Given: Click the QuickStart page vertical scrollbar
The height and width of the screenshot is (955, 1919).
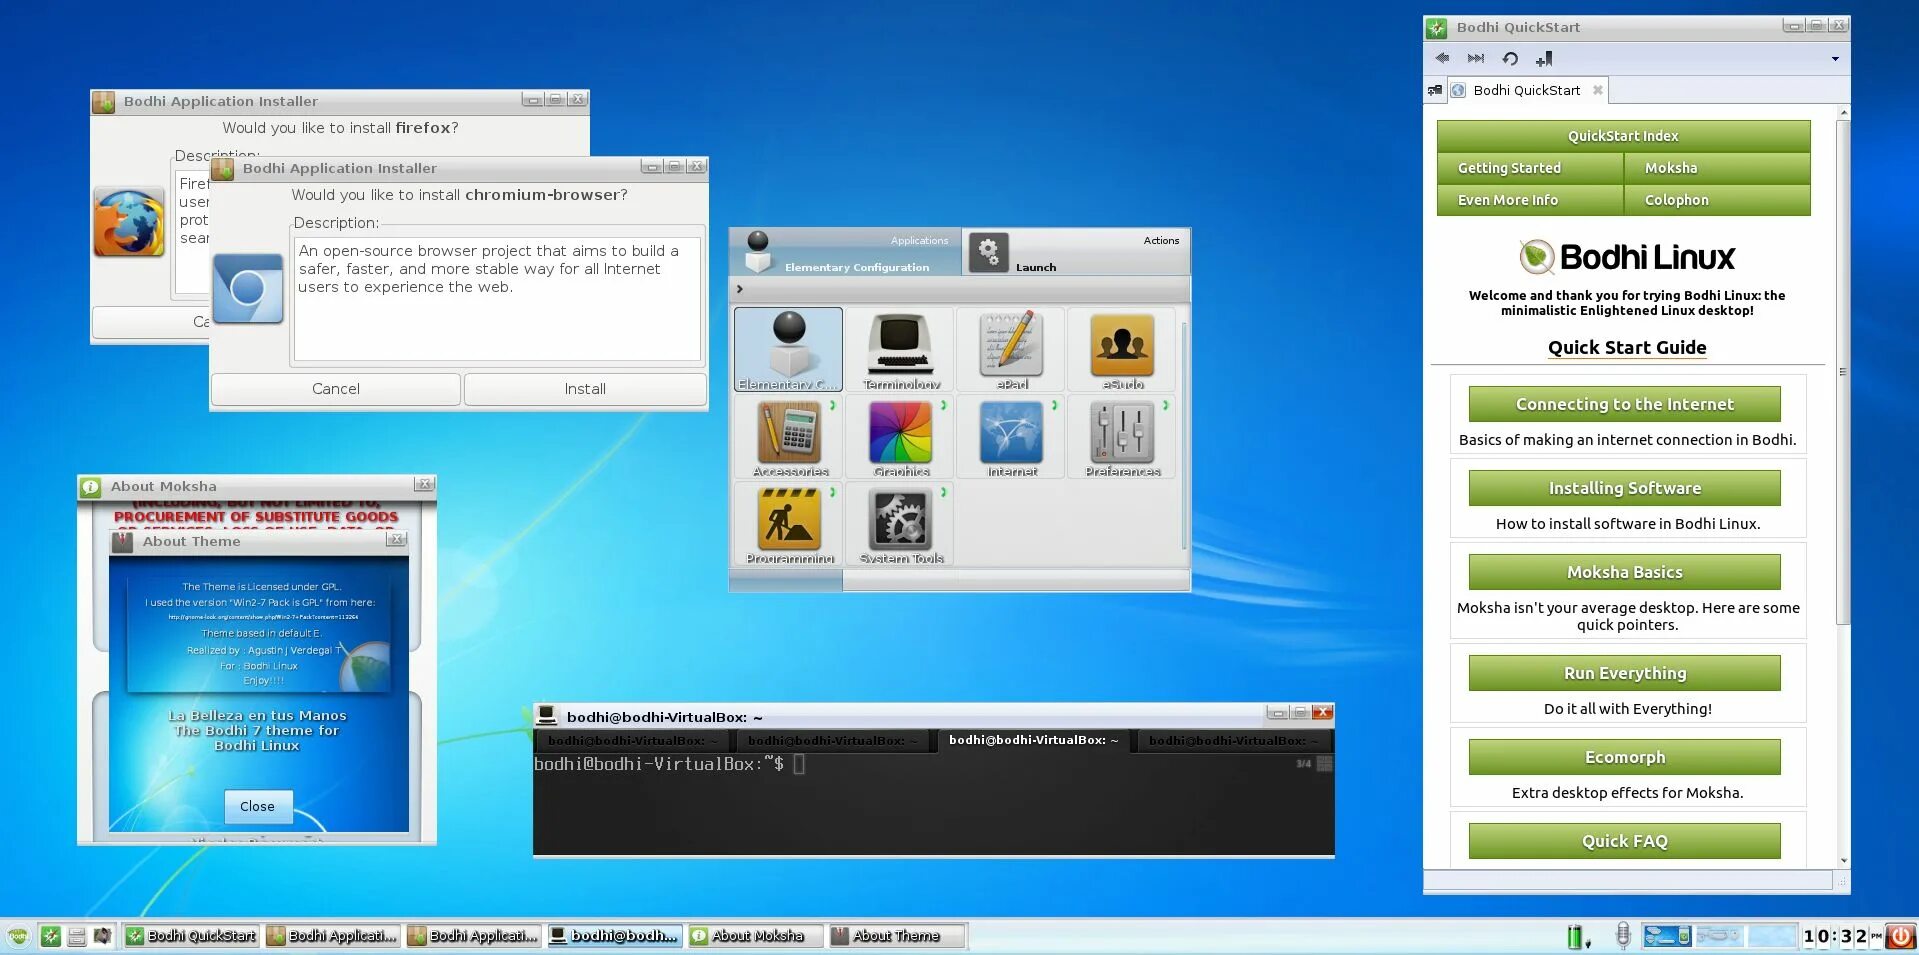Looking at the screenshot, I should 1843,372.
